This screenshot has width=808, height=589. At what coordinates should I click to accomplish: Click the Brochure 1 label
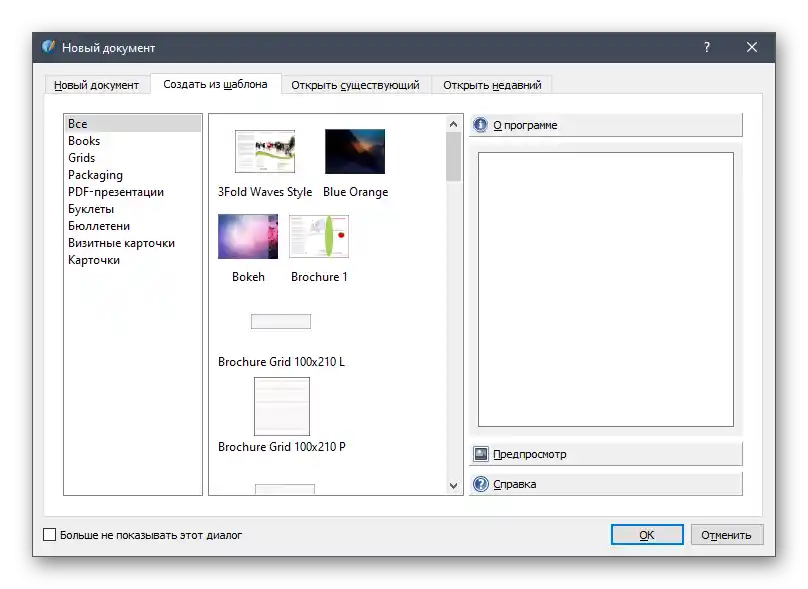coord(319,277)
